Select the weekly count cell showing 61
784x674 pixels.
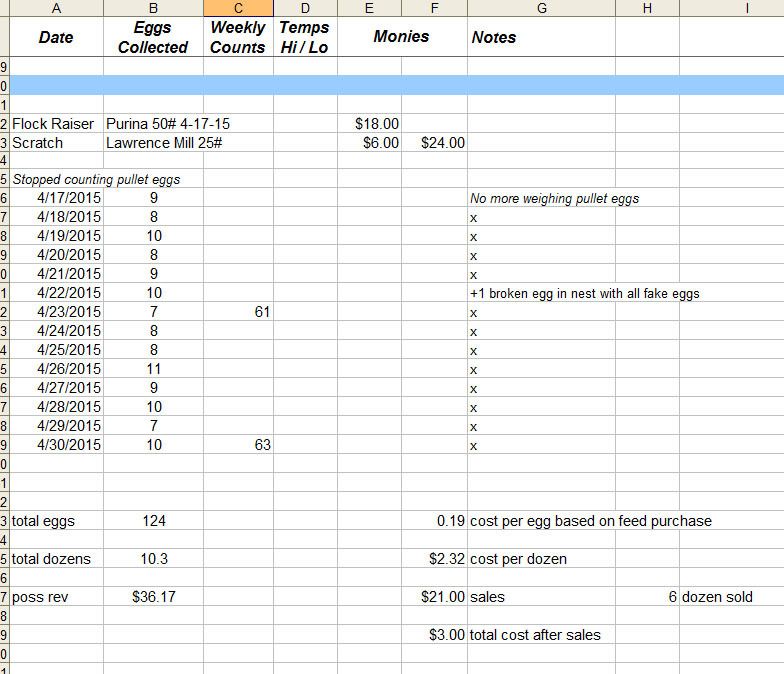click(x=262, y=312)
